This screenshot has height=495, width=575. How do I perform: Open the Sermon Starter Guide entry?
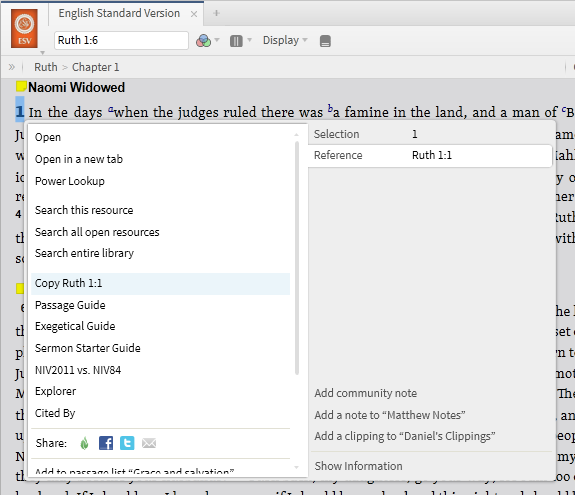[x=88, y=348]
